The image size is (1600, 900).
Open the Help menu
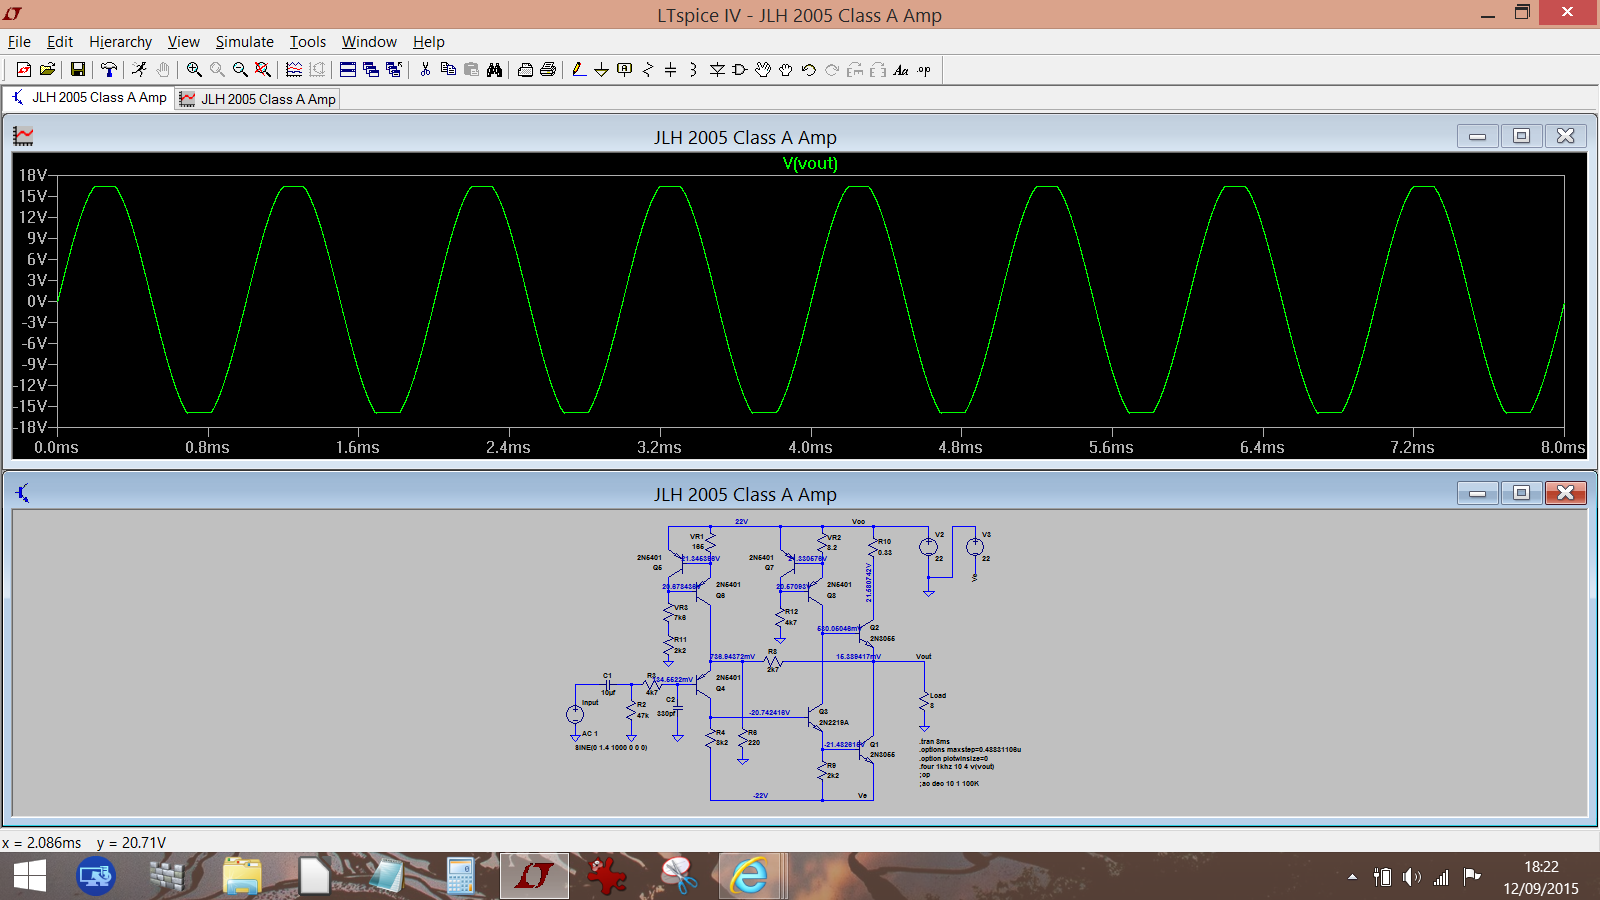tap(429, 42)
